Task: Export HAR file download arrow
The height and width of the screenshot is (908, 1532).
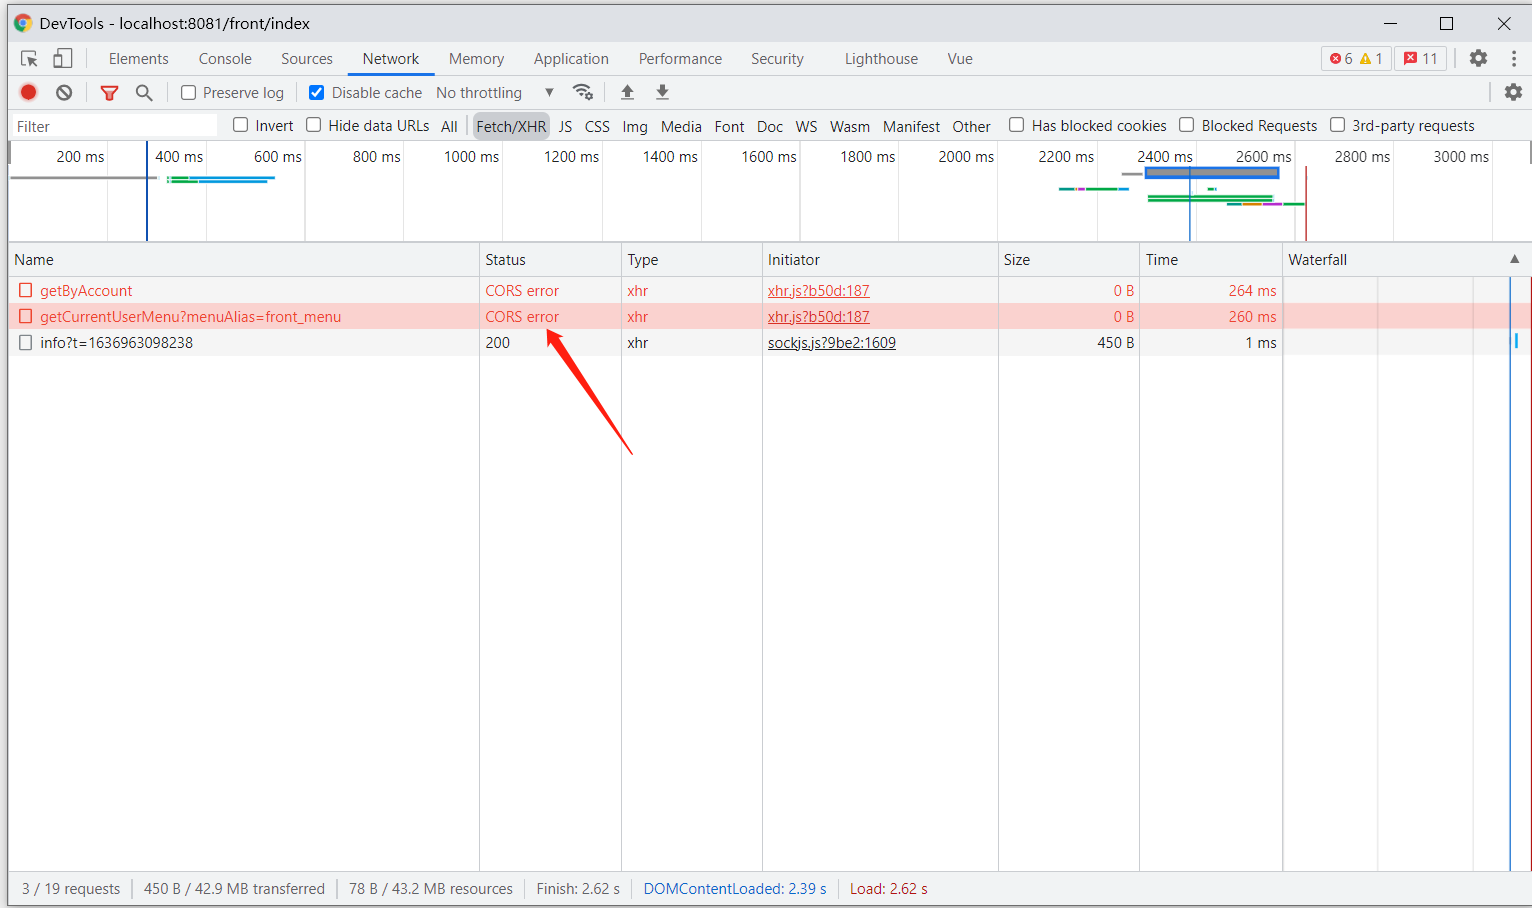Action: (x=662, y=92)
